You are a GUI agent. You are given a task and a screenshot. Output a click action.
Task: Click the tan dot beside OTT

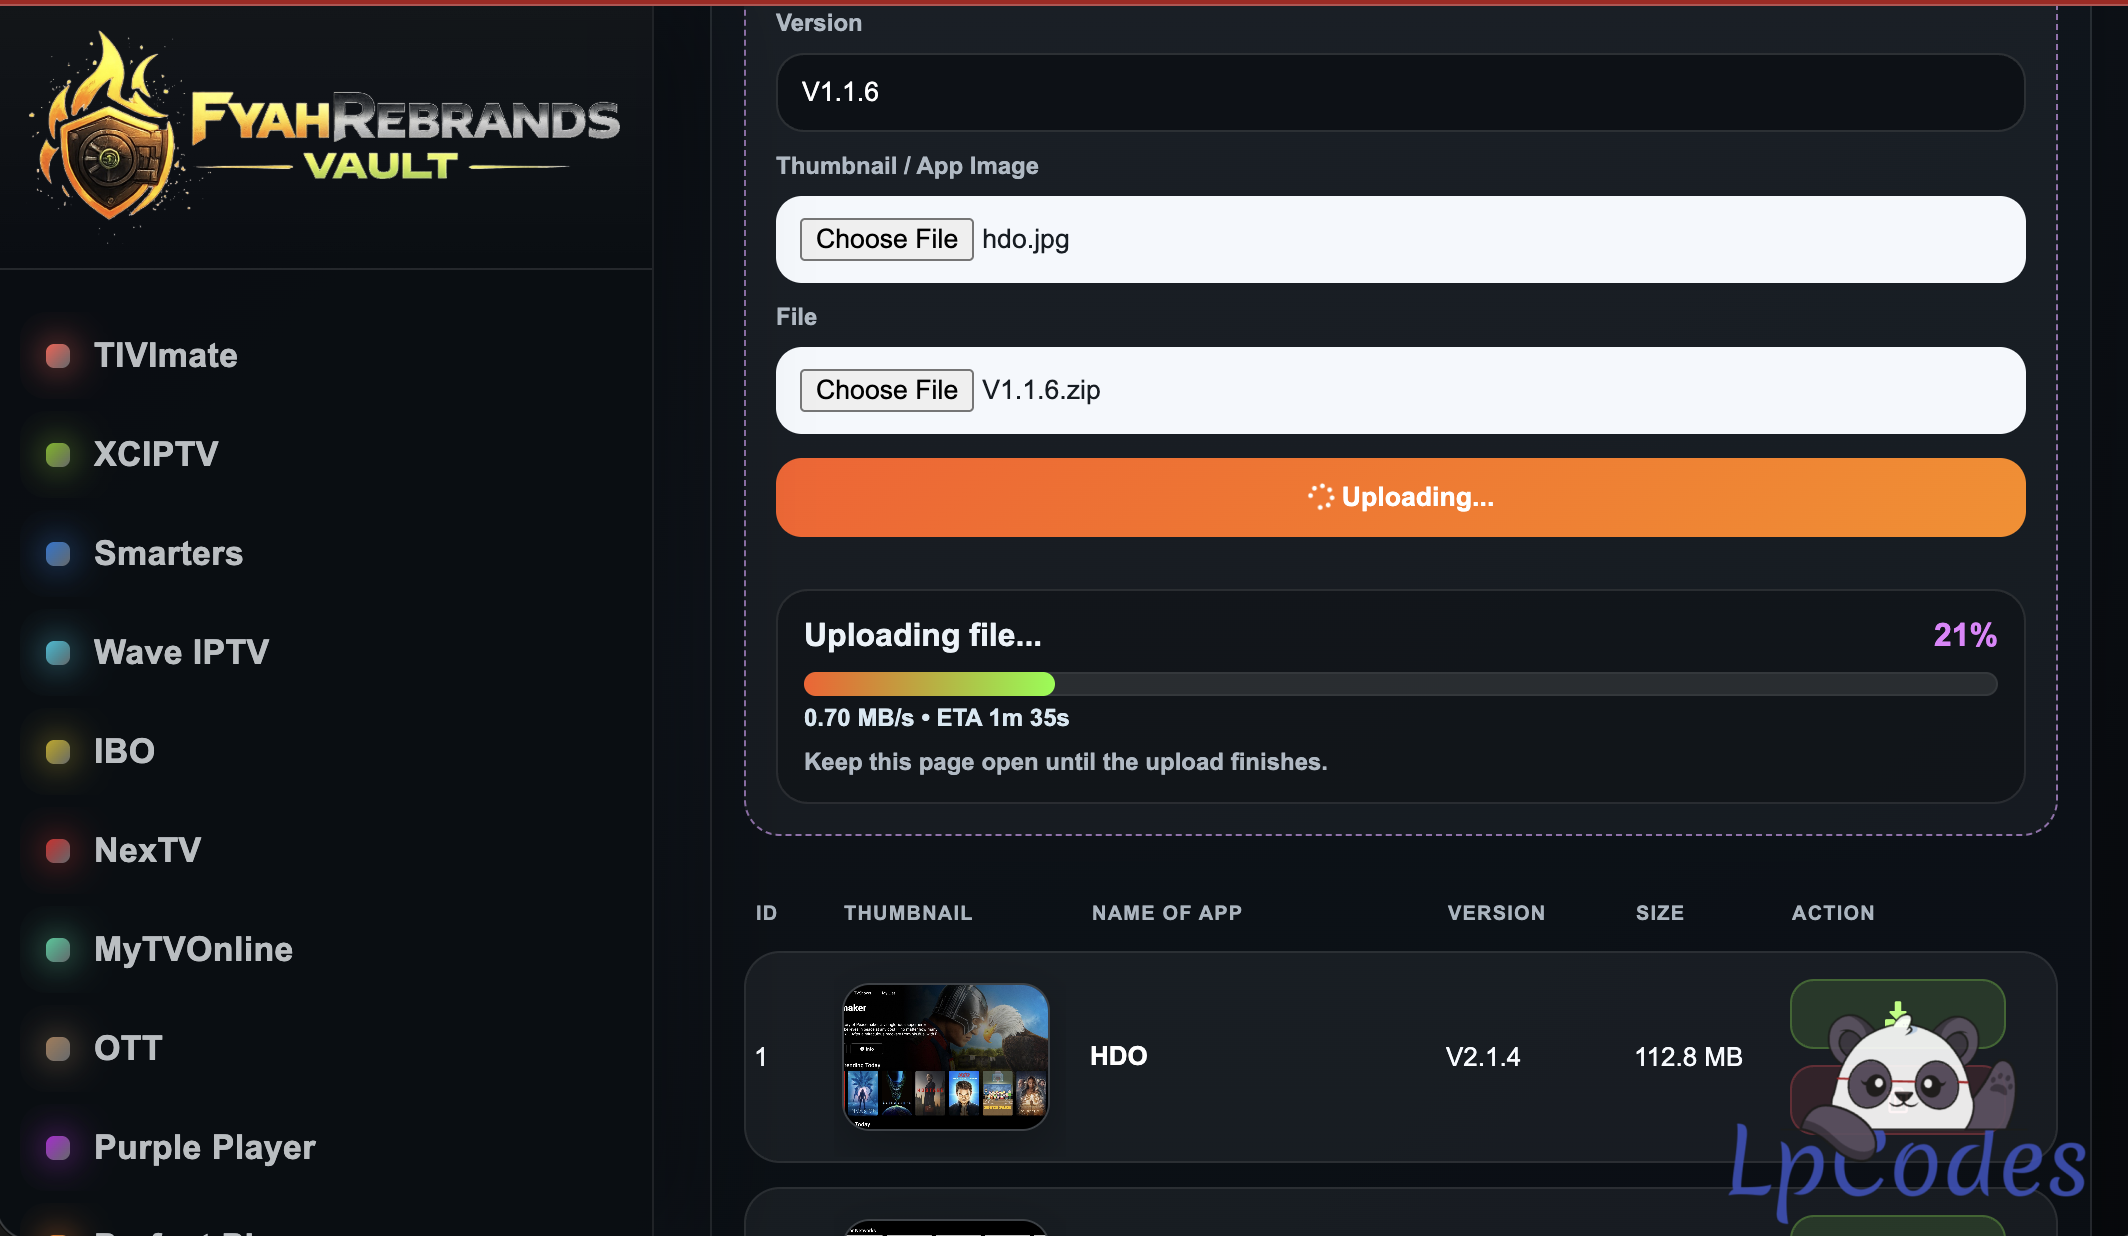(x=58, y=1049)
